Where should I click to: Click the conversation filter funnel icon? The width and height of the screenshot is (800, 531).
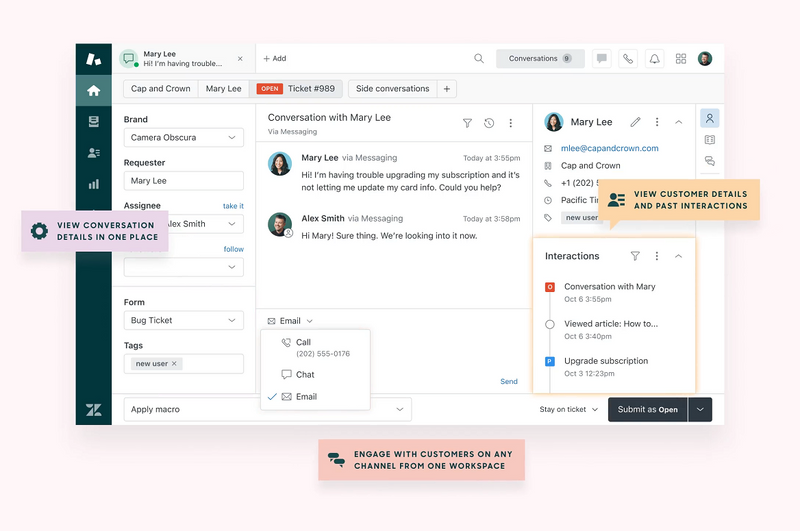pyautogui.click(x=467, y=123)
